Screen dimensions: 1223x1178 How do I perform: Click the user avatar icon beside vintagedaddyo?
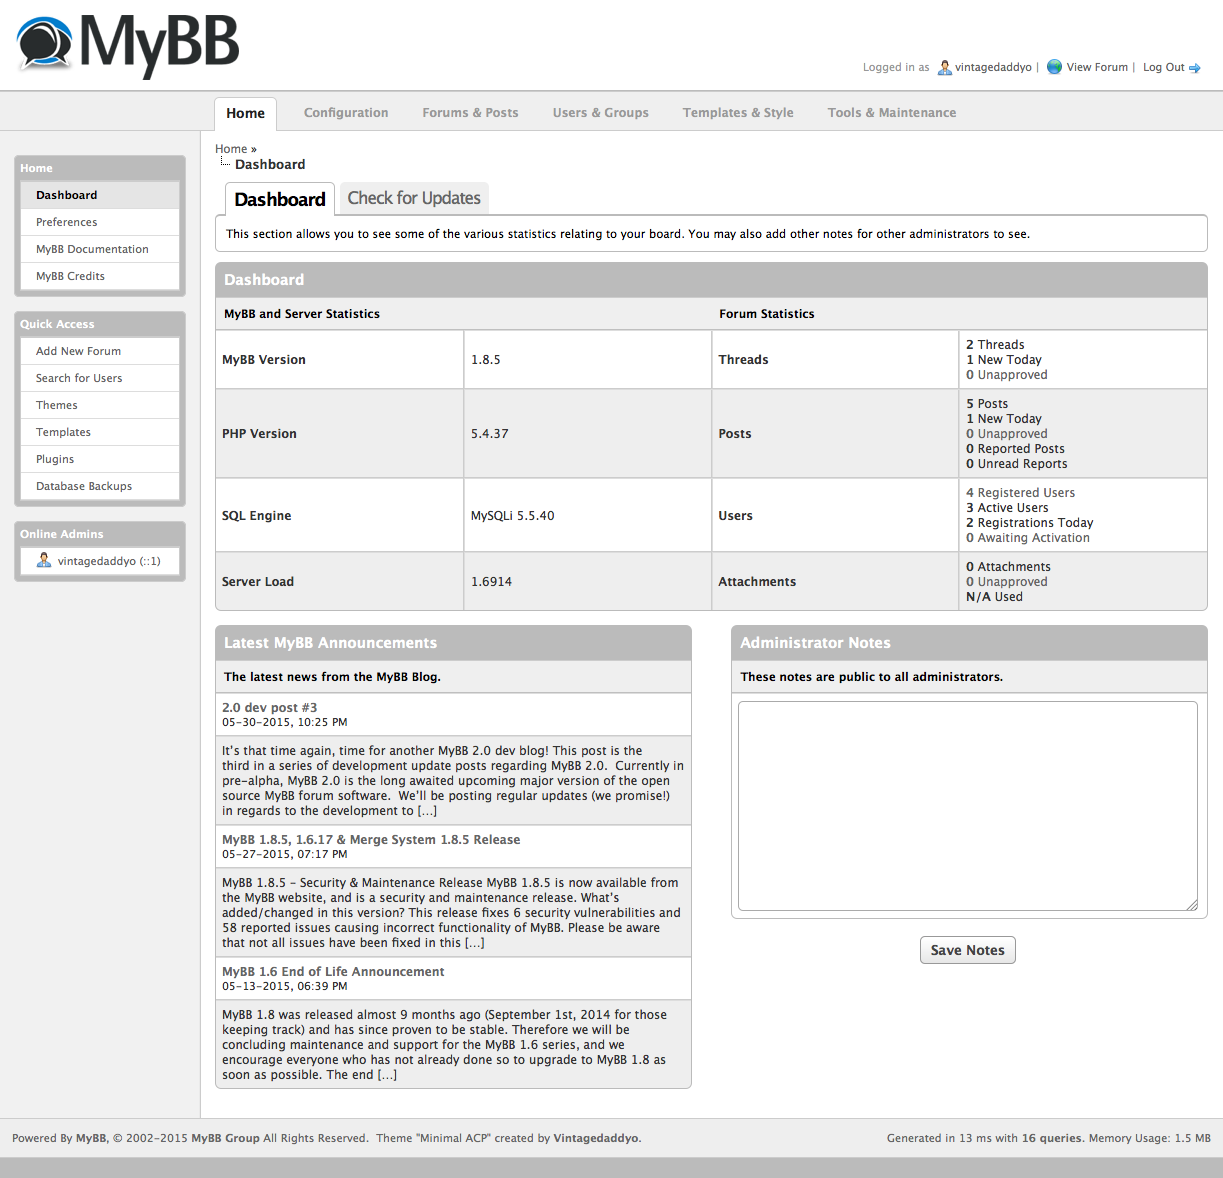pyautogui.click(x=944, y=68)
